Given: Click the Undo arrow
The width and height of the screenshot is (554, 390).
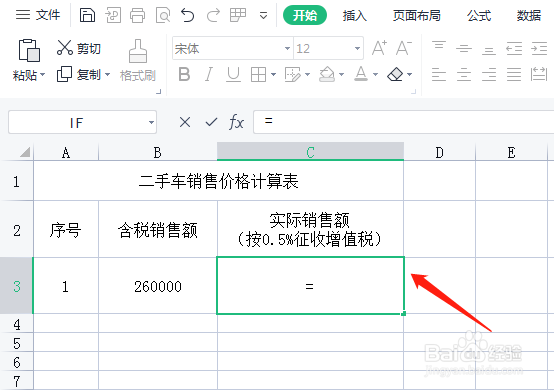Looking at the screenshot, I should click(187, 16).
